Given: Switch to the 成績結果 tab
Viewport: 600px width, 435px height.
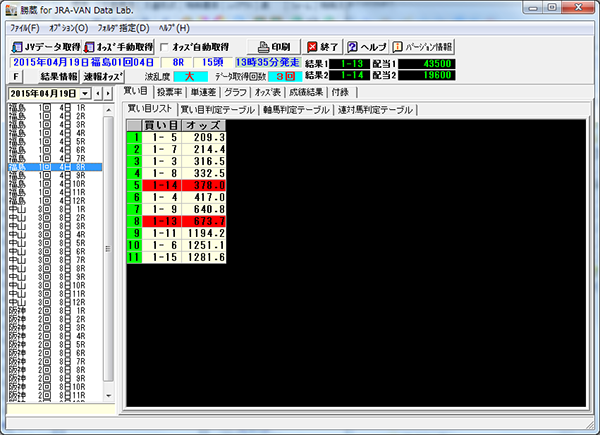Looking at the screenshot, I should 306,92.
